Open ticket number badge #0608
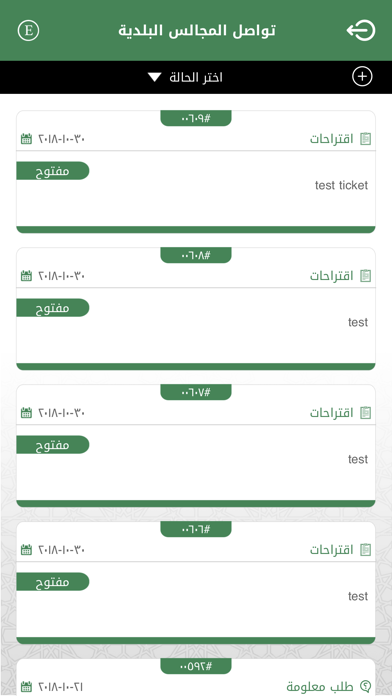The image size is (392, 696). point(196,255)
